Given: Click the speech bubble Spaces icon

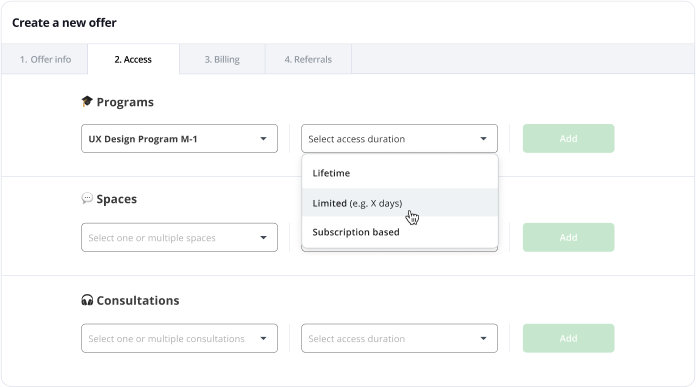Looking at the screenshot, I should (x=87, y=198).
